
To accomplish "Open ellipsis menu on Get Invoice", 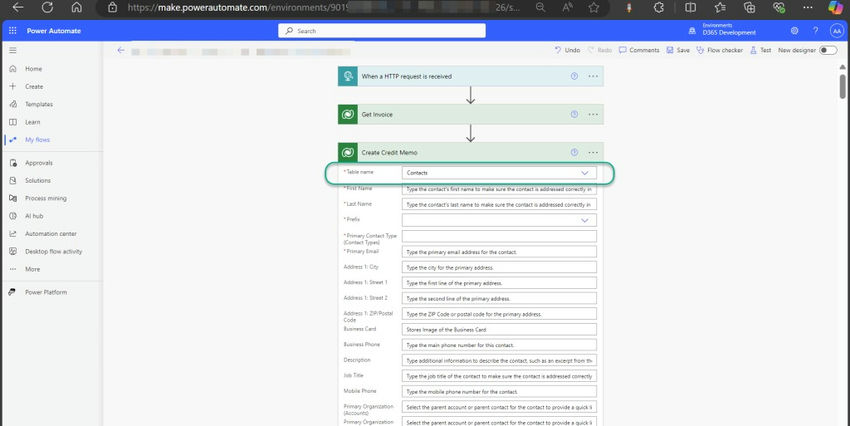I will [593, 114].
